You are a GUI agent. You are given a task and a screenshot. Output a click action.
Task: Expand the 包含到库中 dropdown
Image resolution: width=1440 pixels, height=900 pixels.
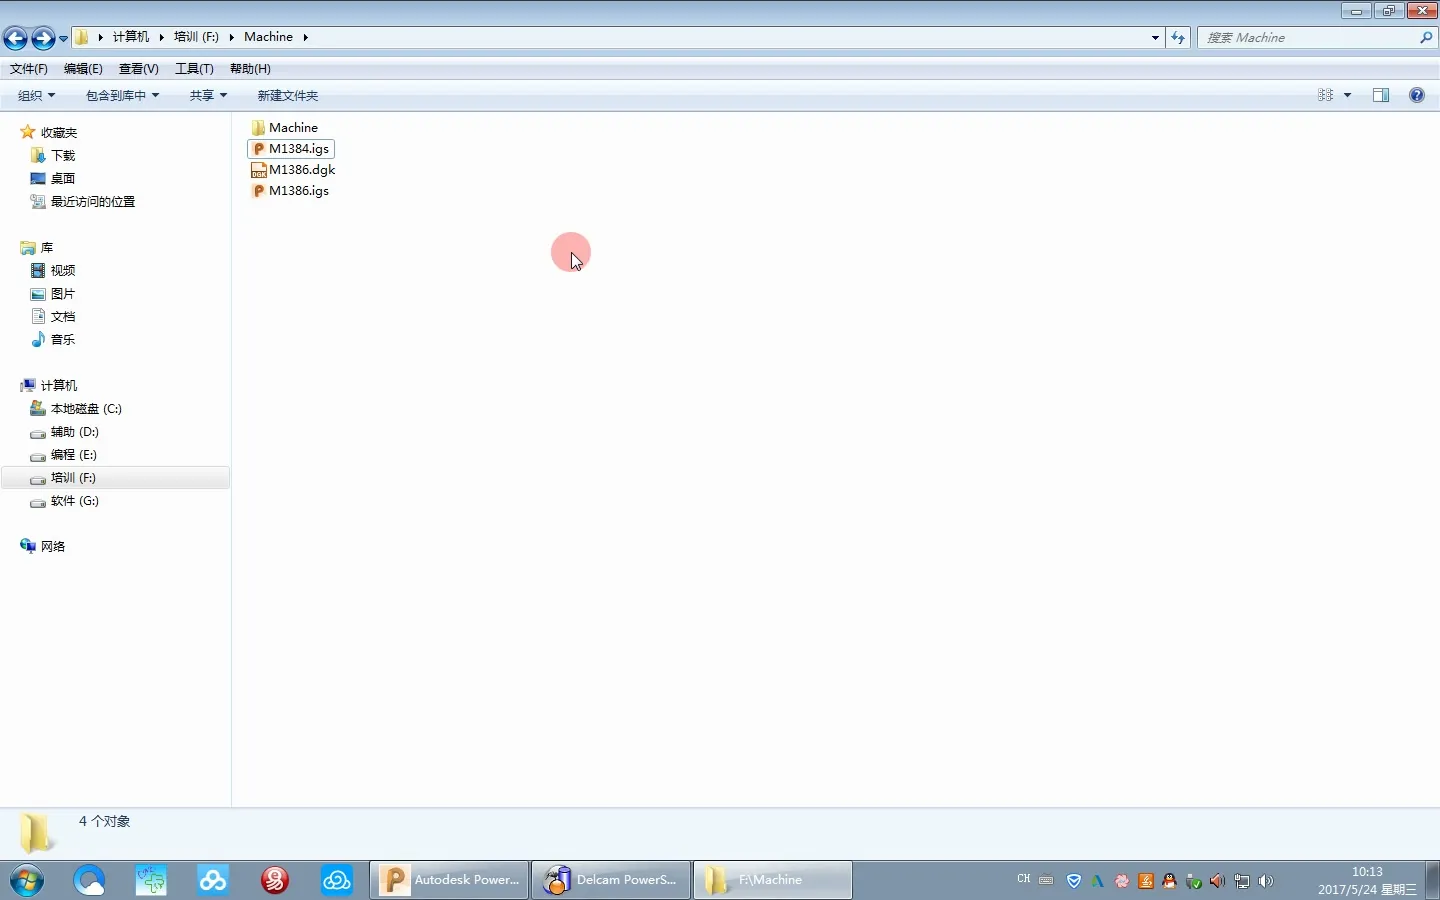coord(122,95)
